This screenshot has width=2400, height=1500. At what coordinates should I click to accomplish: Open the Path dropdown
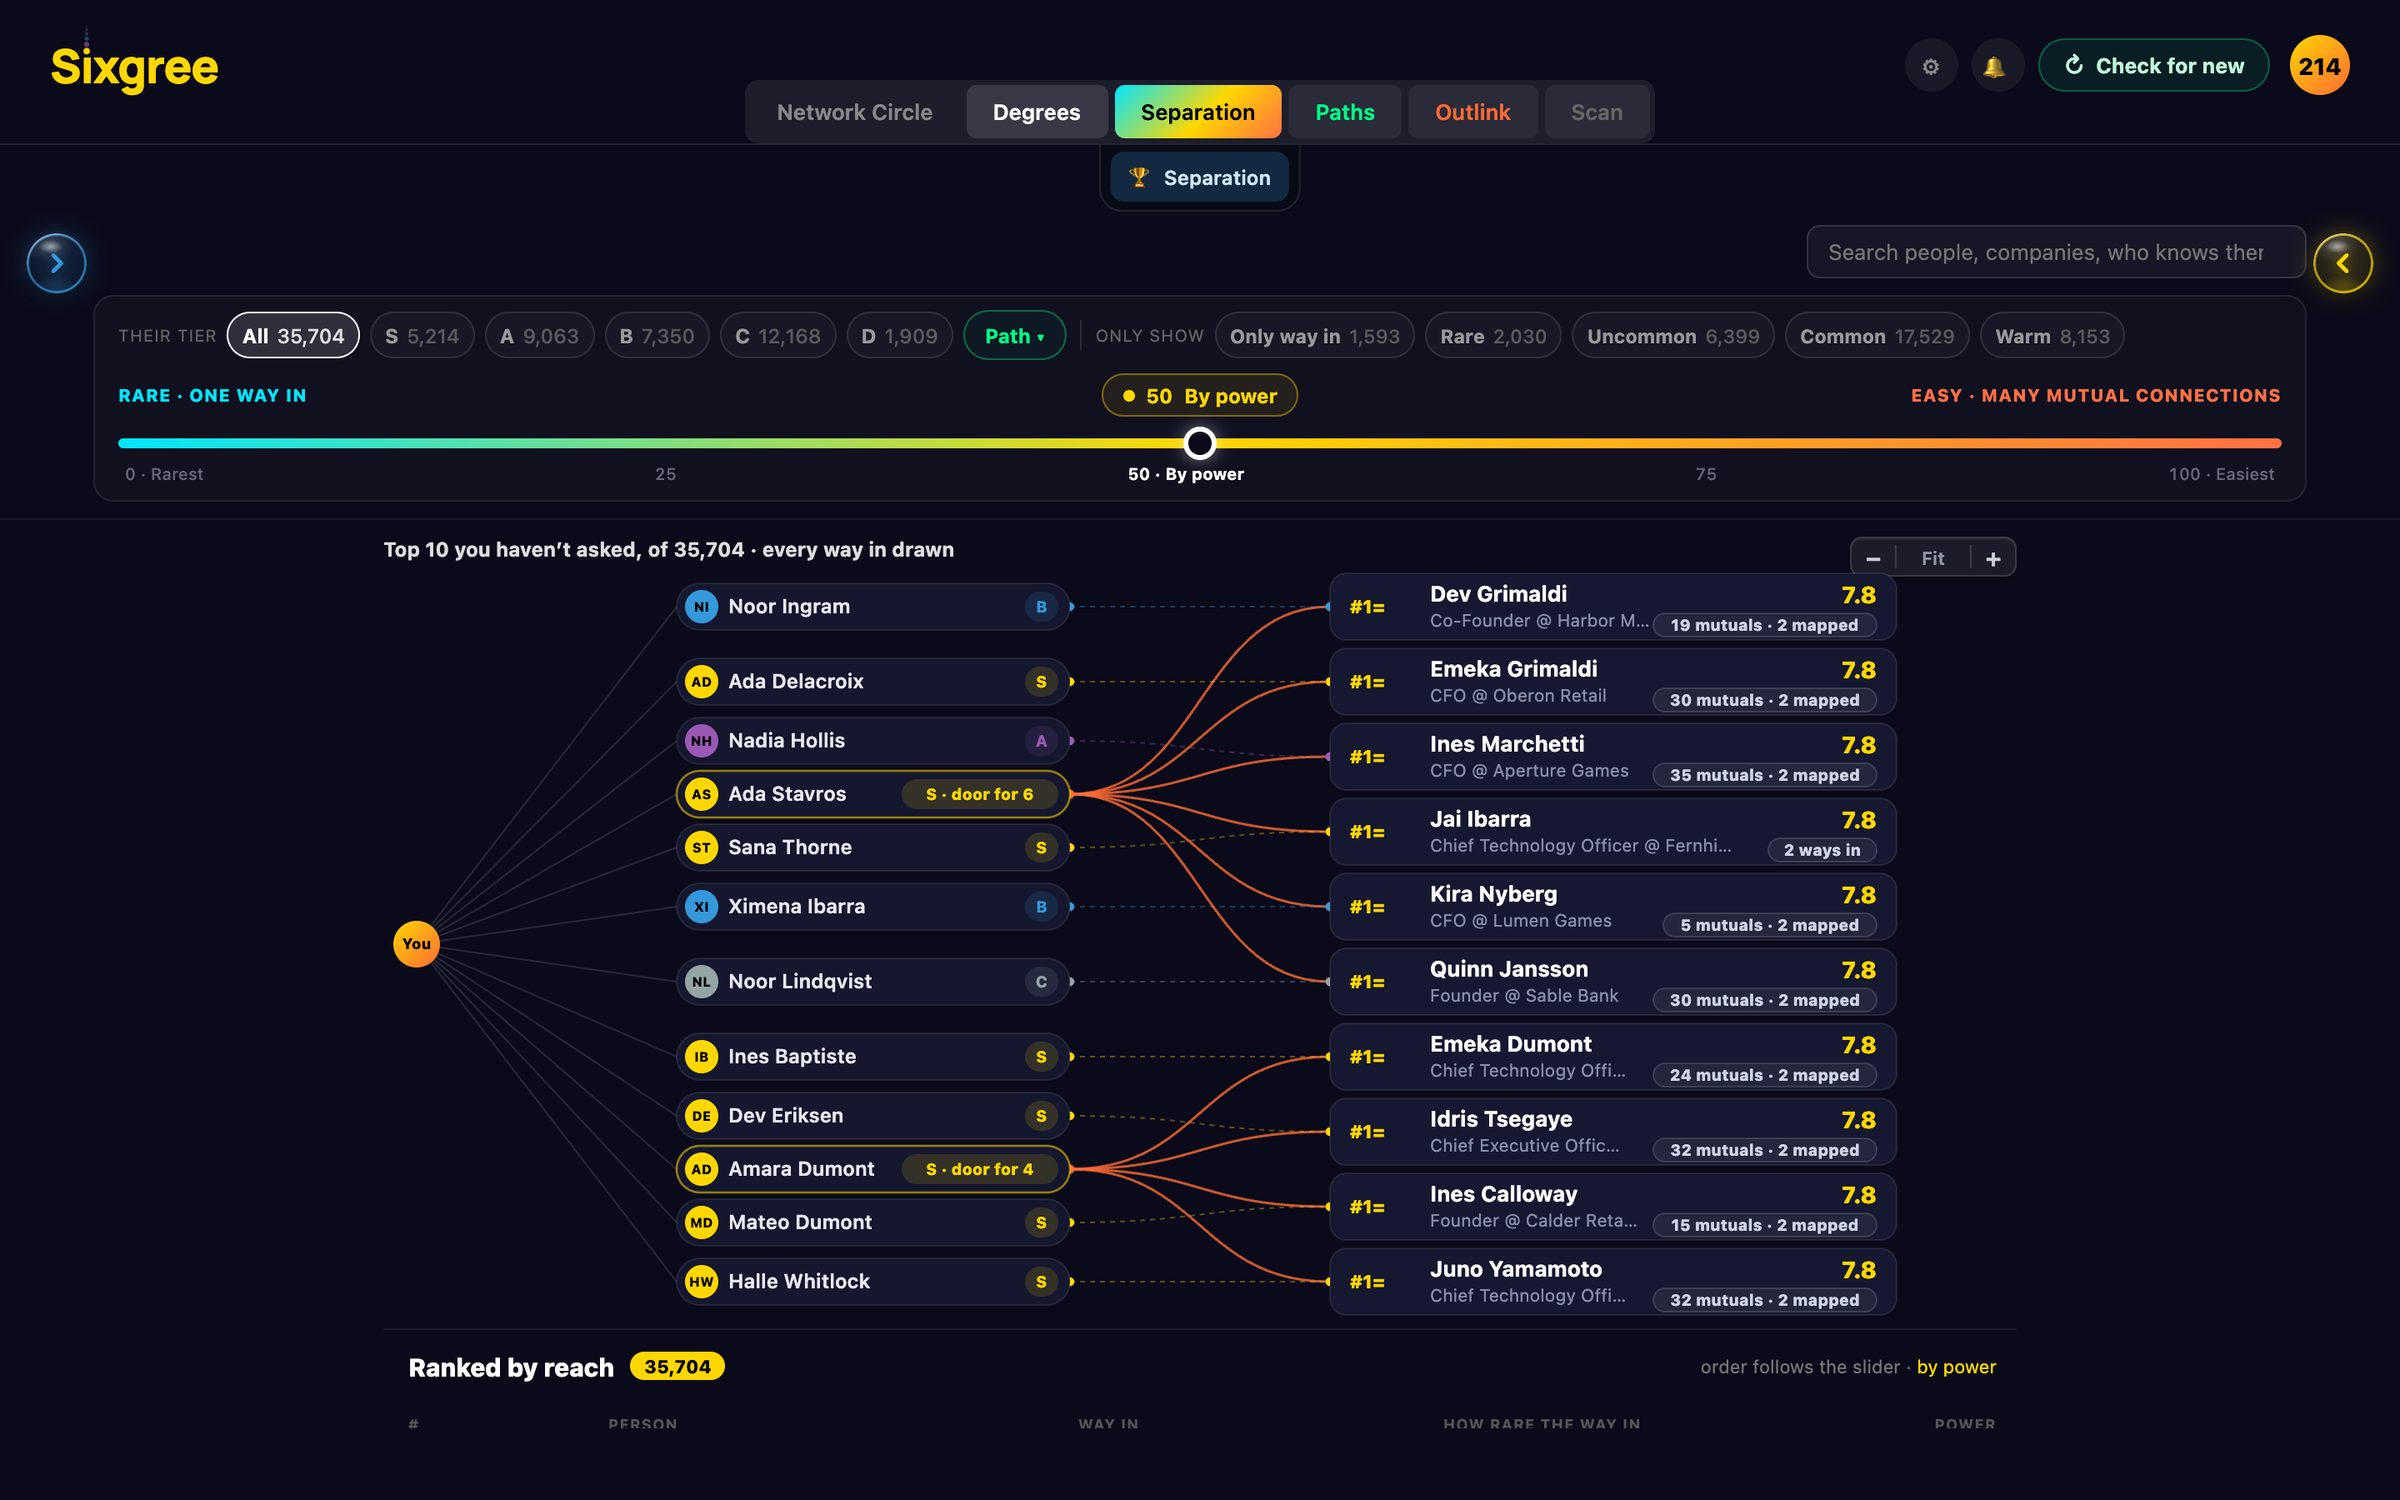click(1014, 336)
